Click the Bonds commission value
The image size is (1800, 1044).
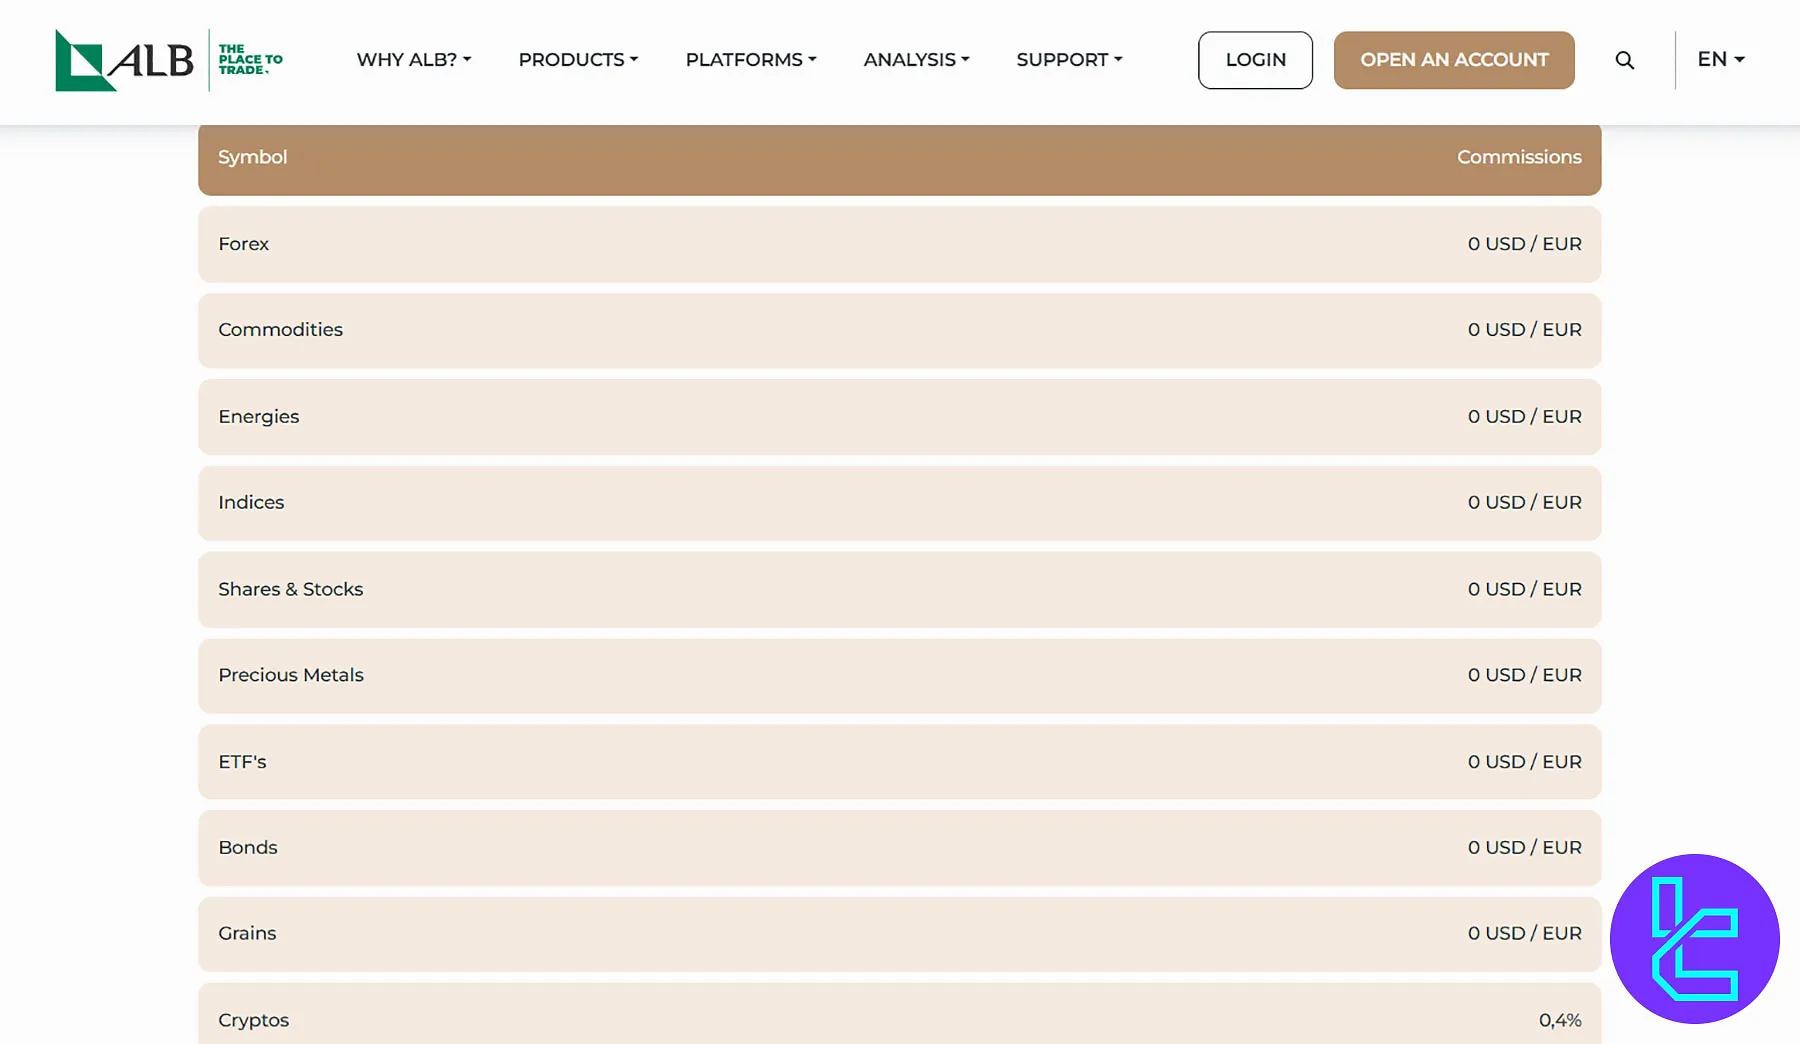tap(1525, 848)
